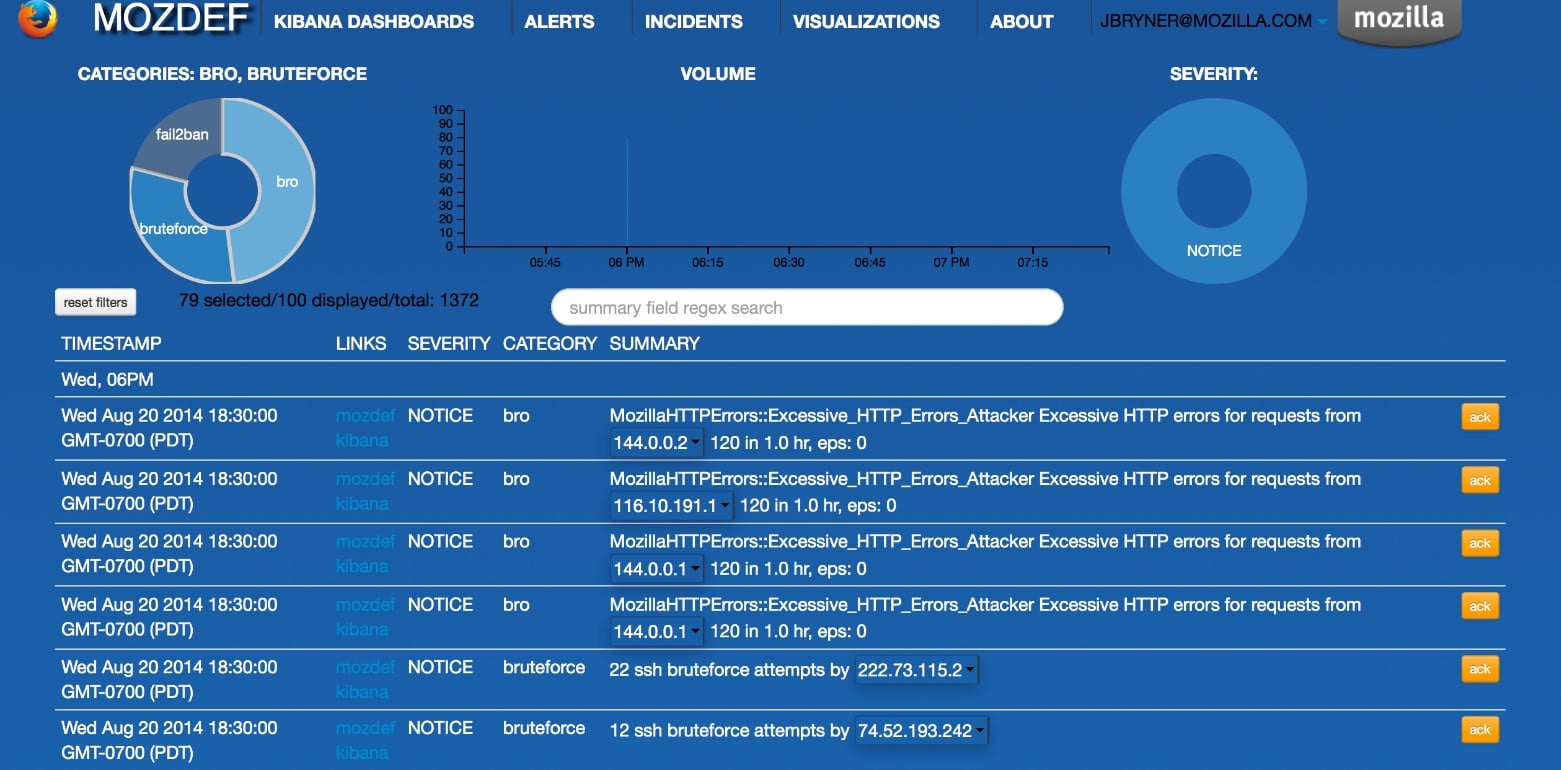
Task: Acknowledge the 74.52.193.242 bruteforce alert
Action: [1480, 730]
